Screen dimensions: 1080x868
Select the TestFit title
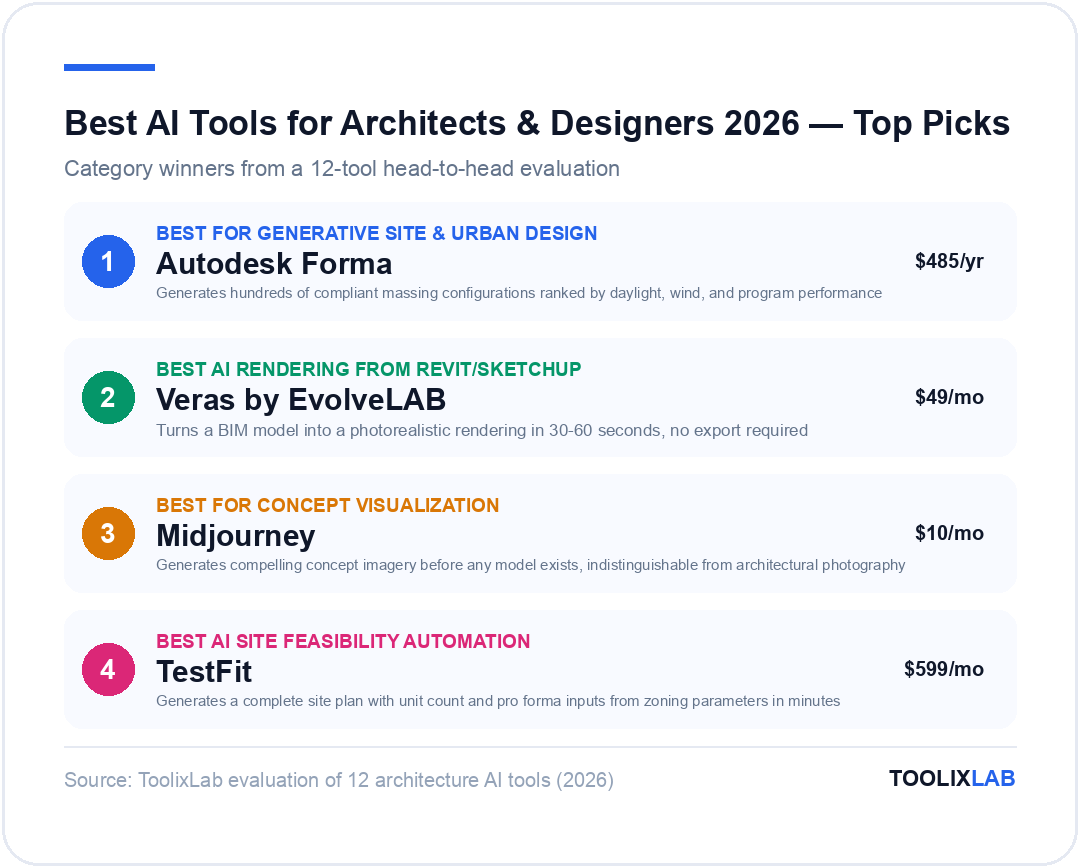point(204,672)
